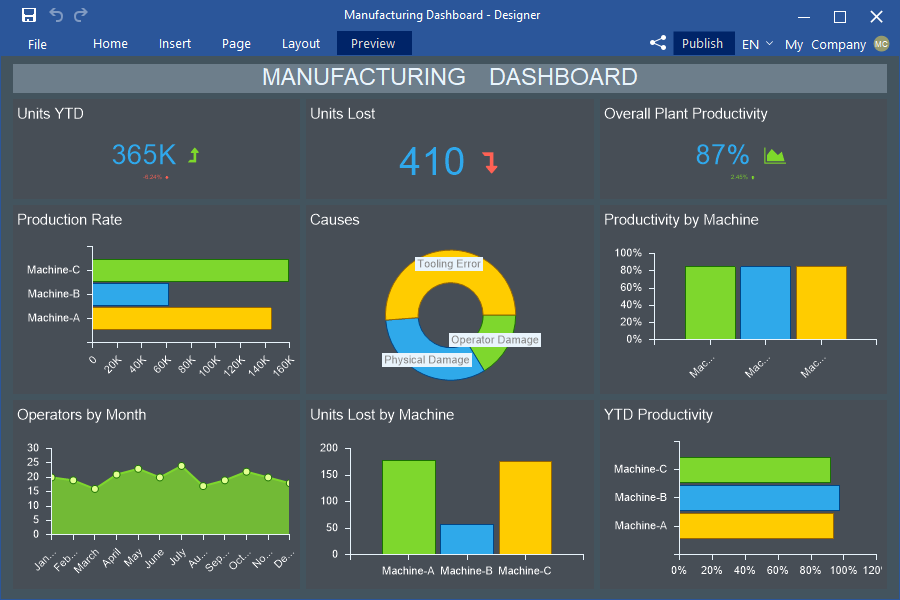Click the blue Machine-B bar in Production Rate

(x=130, y=294)
